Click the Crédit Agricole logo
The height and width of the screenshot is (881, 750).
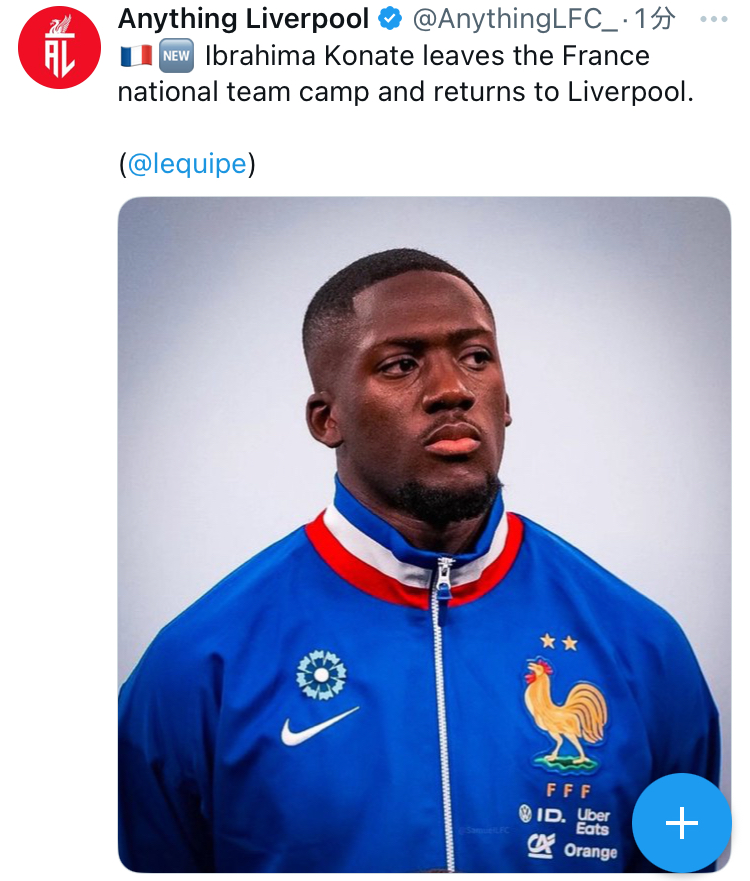[x=540, y=847]
